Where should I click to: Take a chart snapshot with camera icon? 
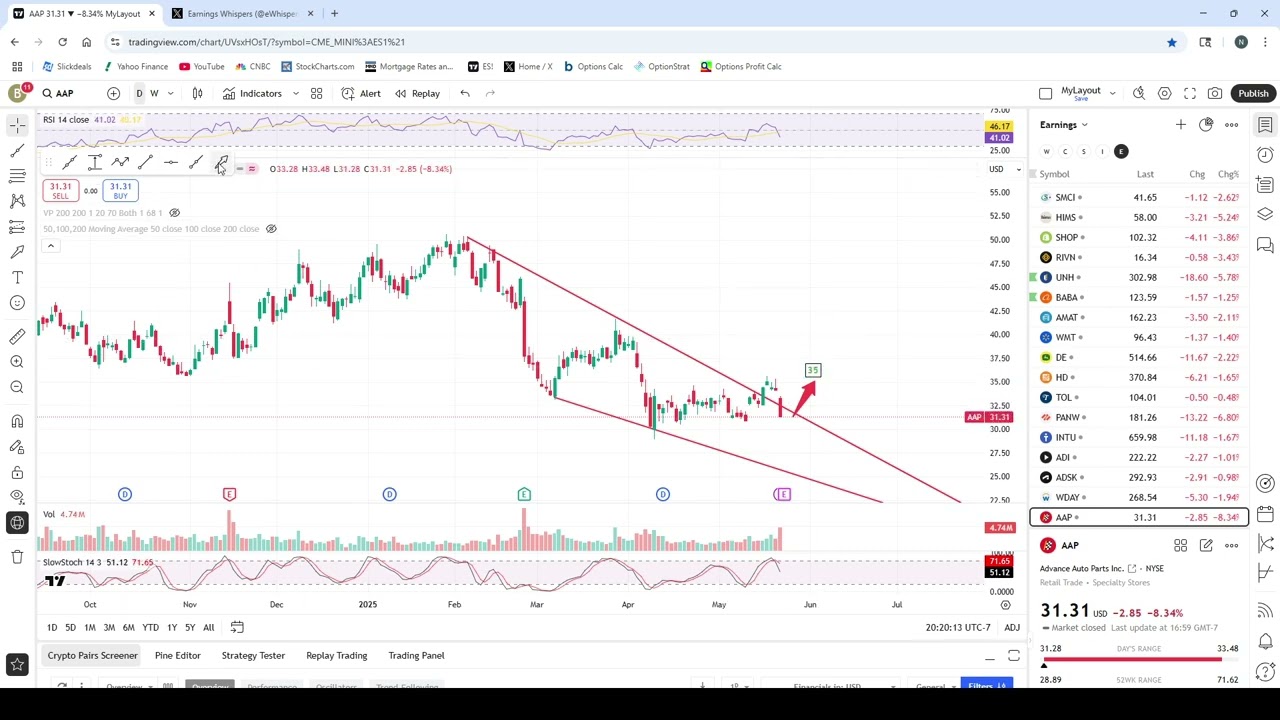(x=1214, y=93)
